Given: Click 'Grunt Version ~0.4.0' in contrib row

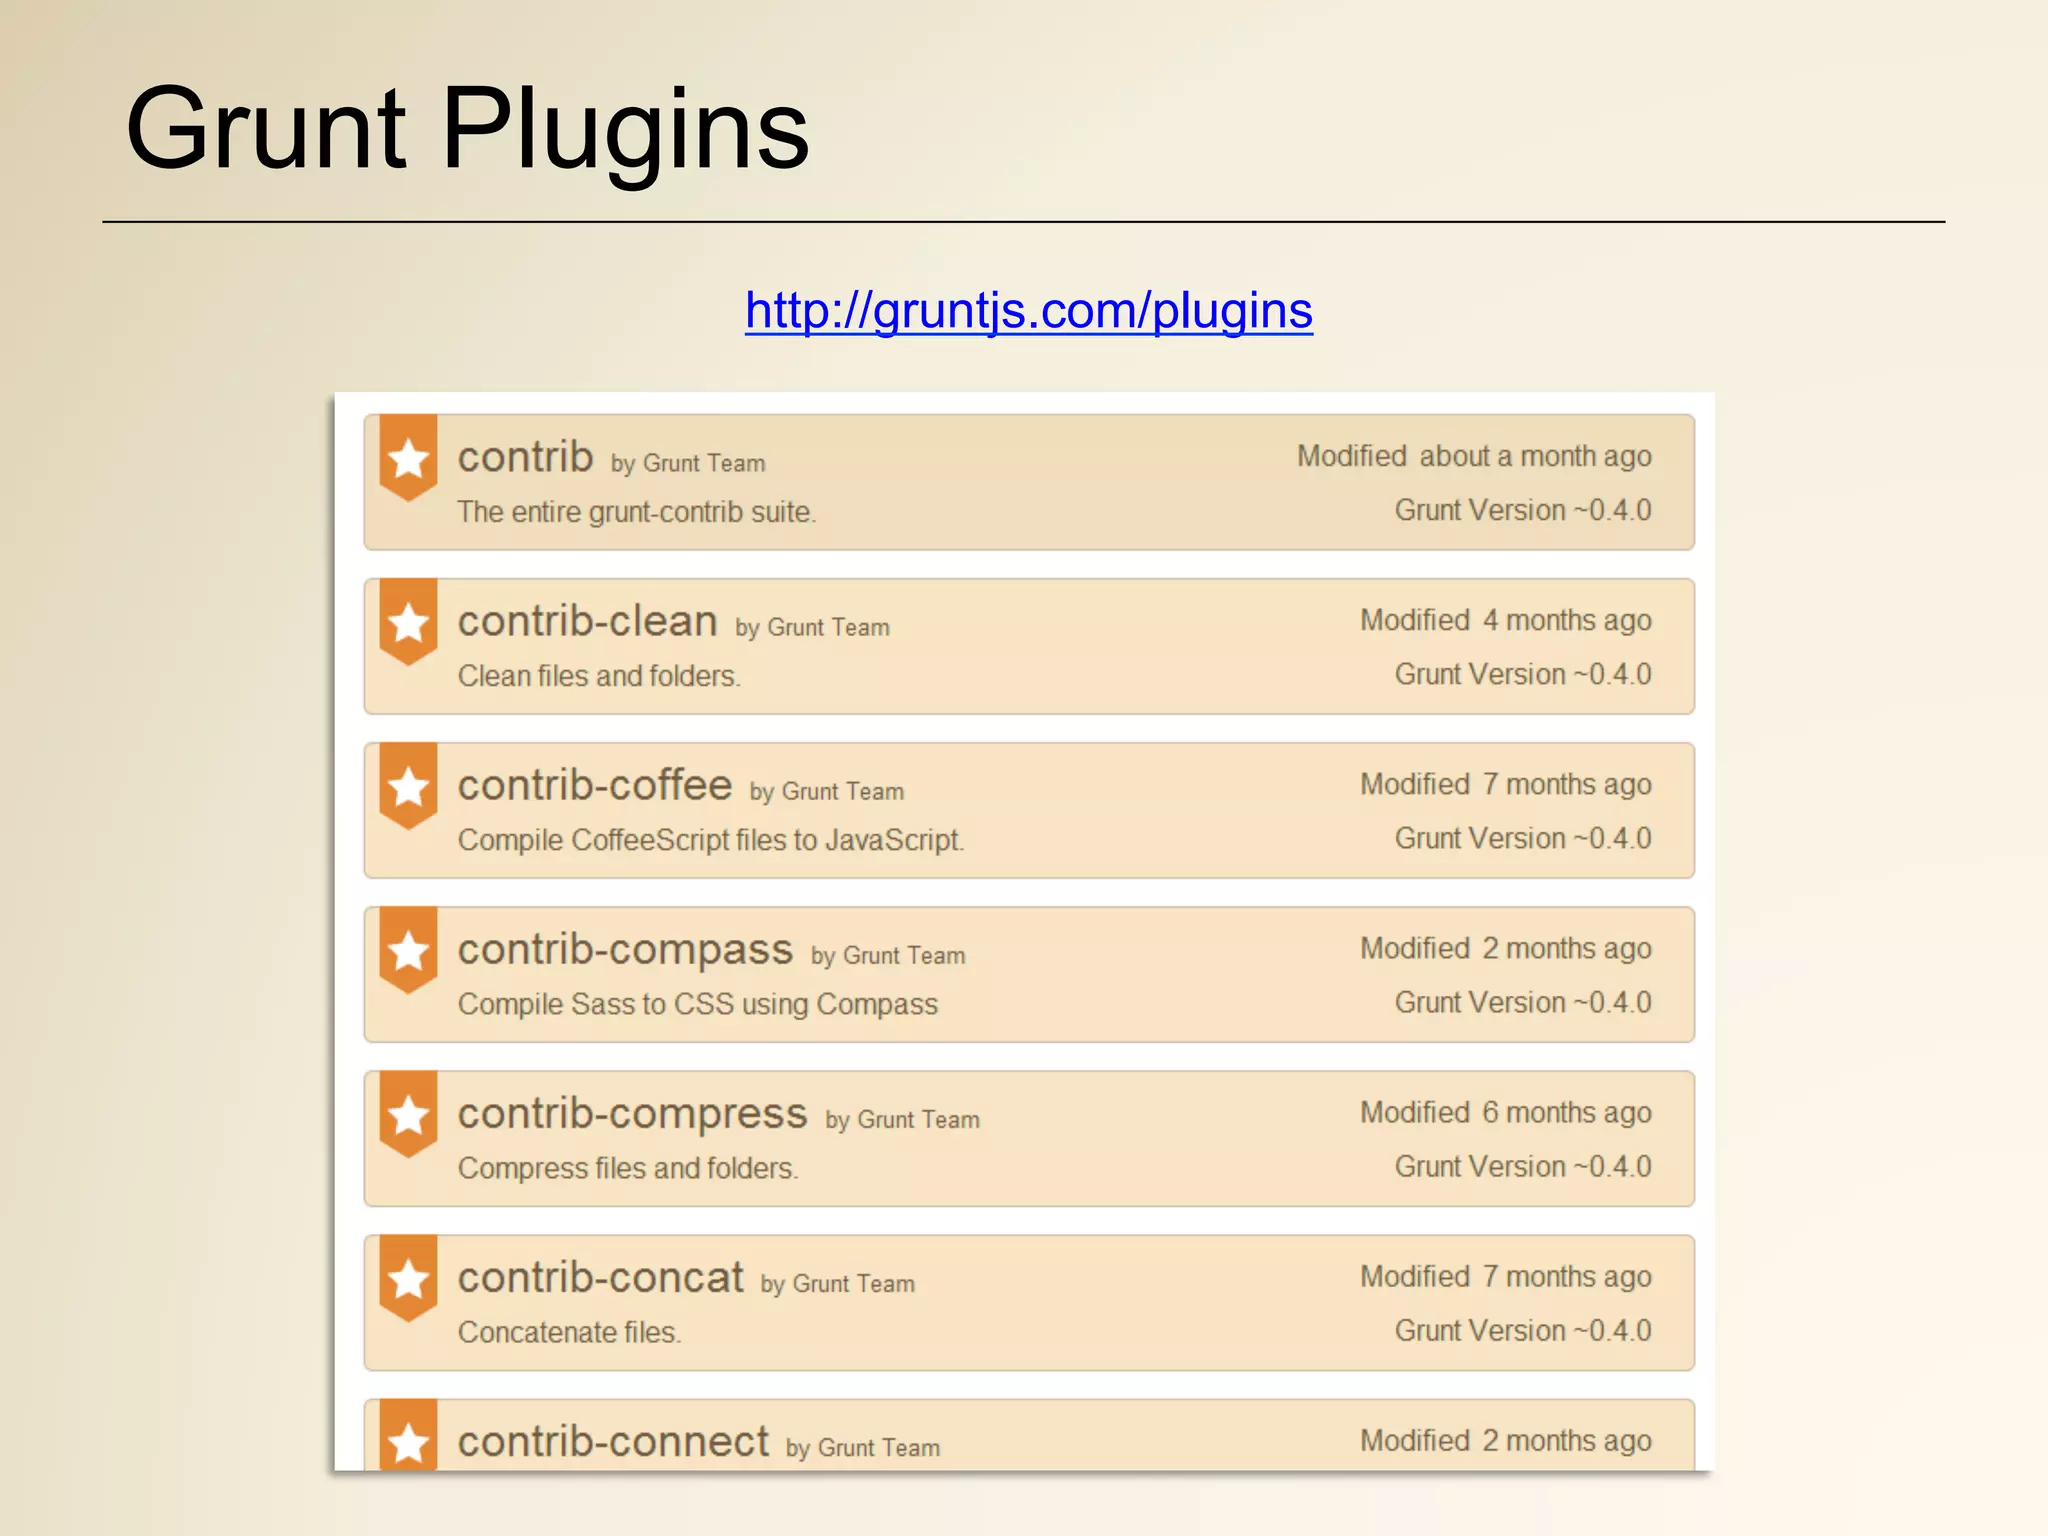Looking at the screenshot, I should 1523,510.
